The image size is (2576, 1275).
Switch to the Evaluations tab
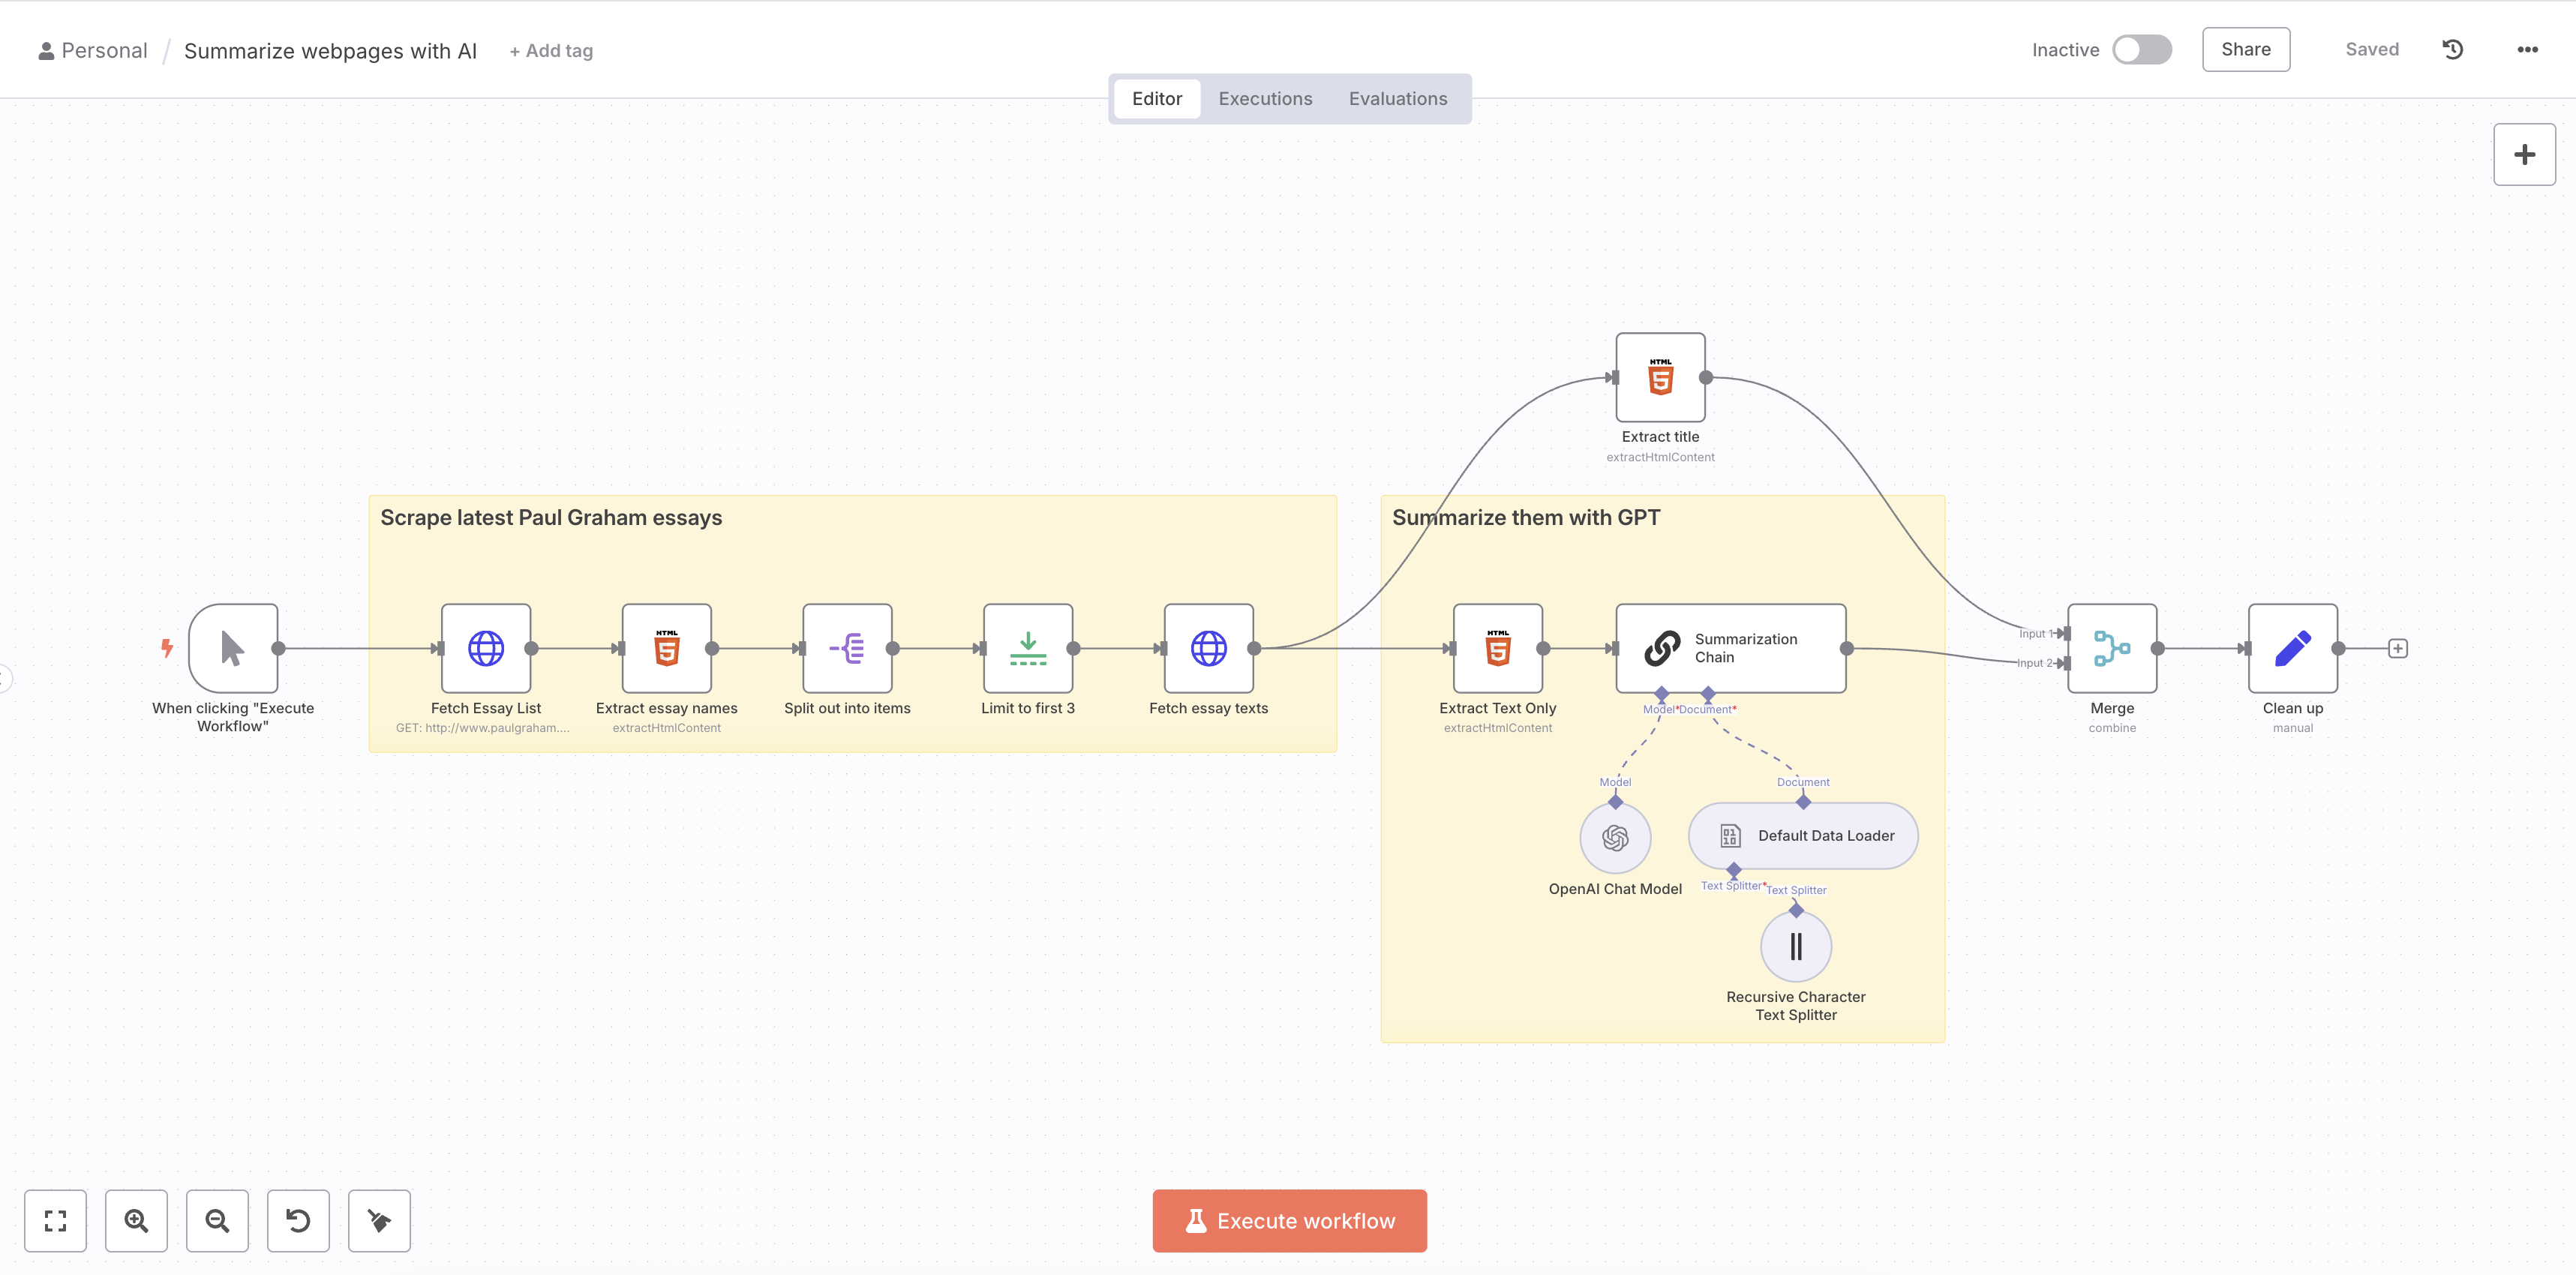tap(1397, 99)
